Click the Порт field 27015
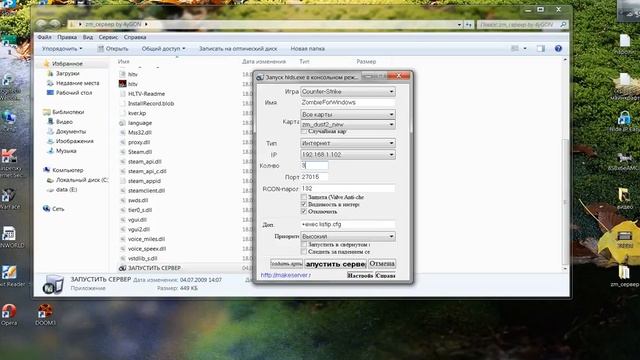 [314, 177]
